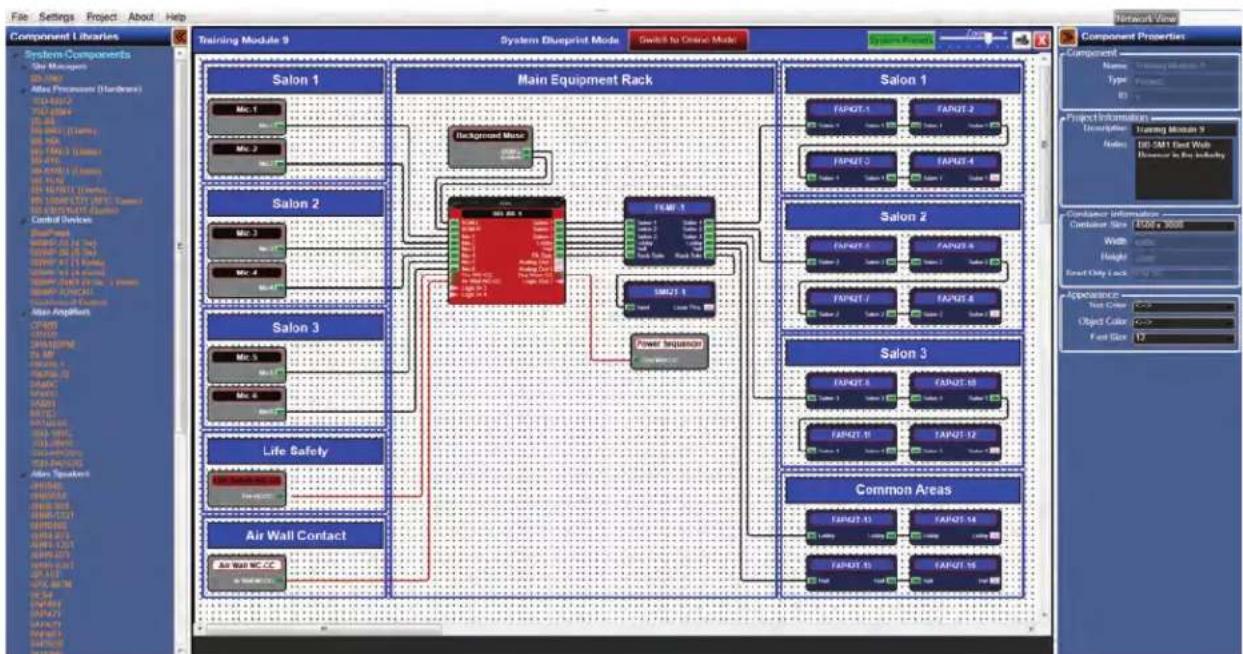Click the blueprint canvas vertical scrollbar
Image resolution: width=1243 pixels, height=654 pixels.
pos(1043,335)
